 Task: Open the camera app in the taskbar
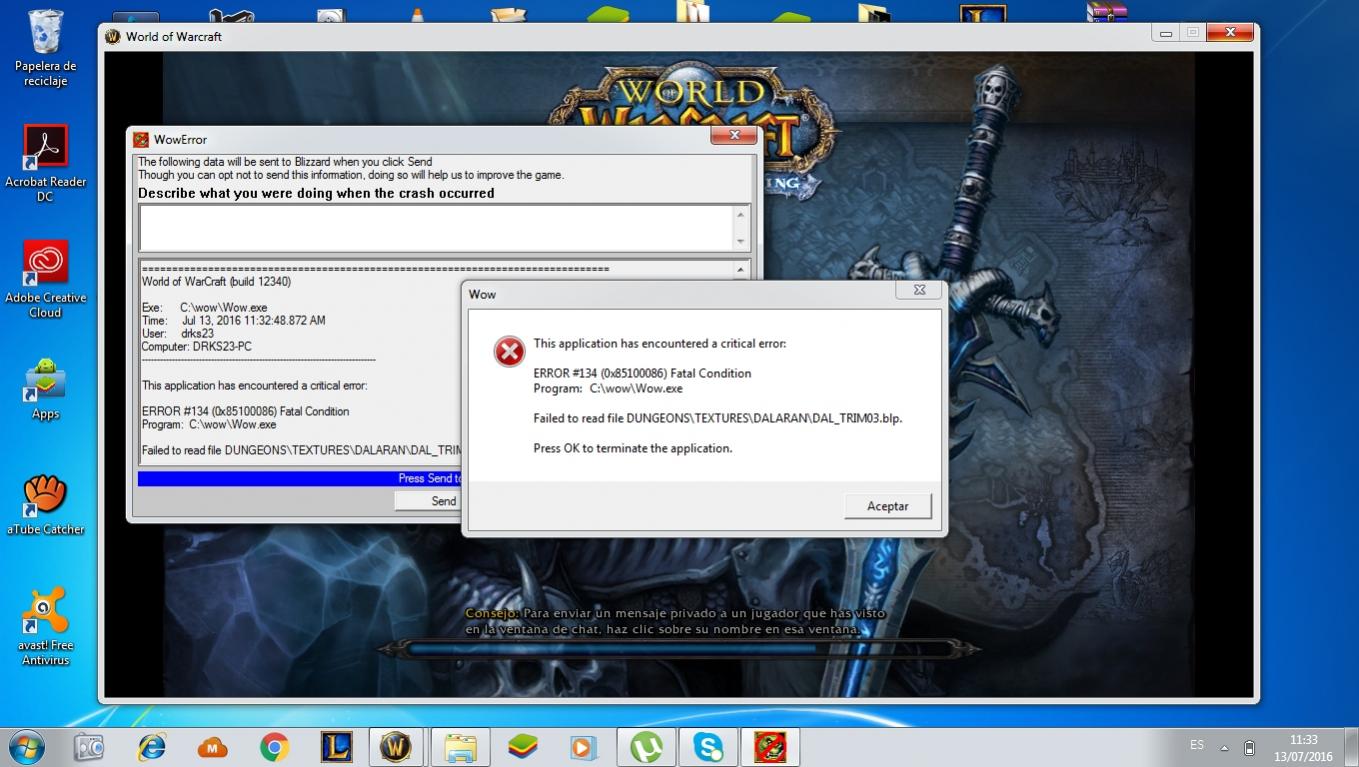tap(89, 747)
